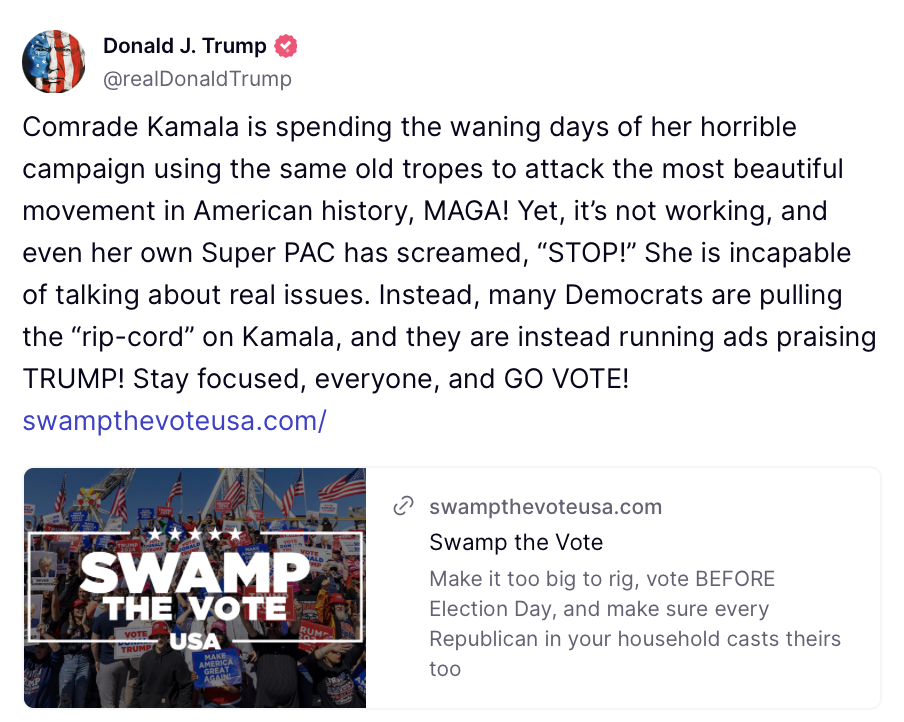The image size is (904, 722).
Task: Open the @realDonaldTrump handle
Action: point(197,78)
